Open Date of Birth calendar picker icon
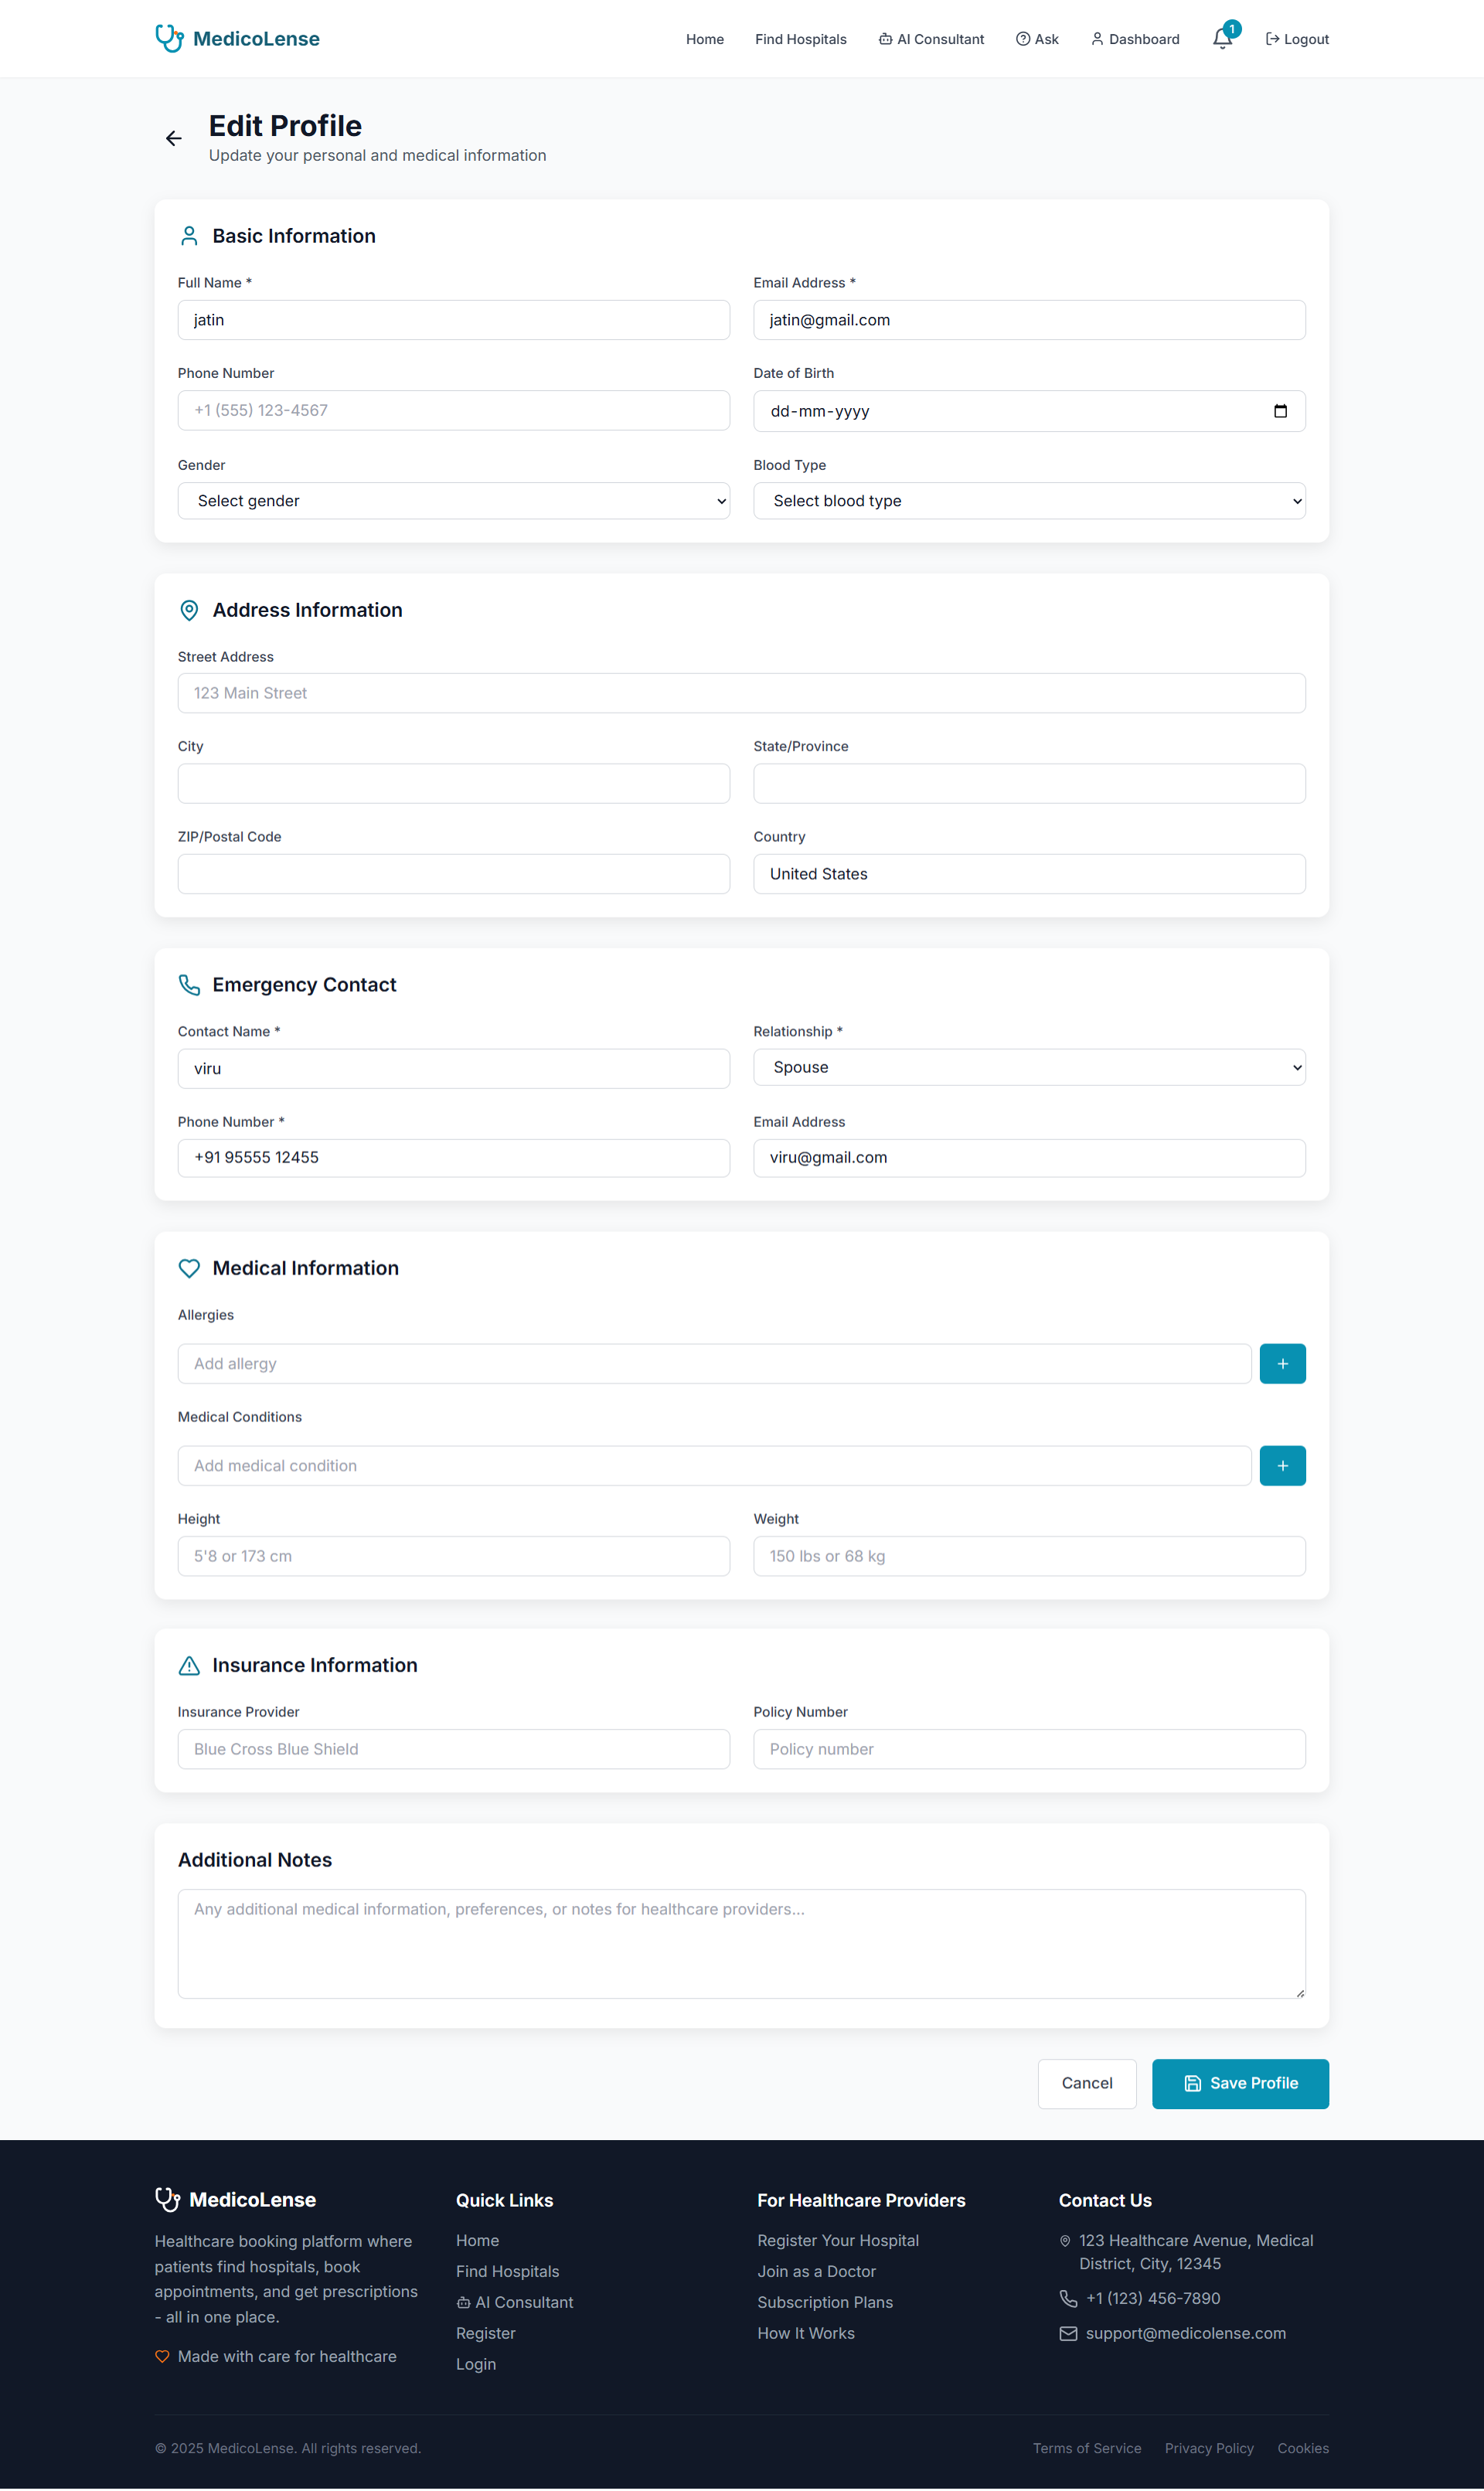Screen dimensions: 1484x2491 tap(1280, 411)
